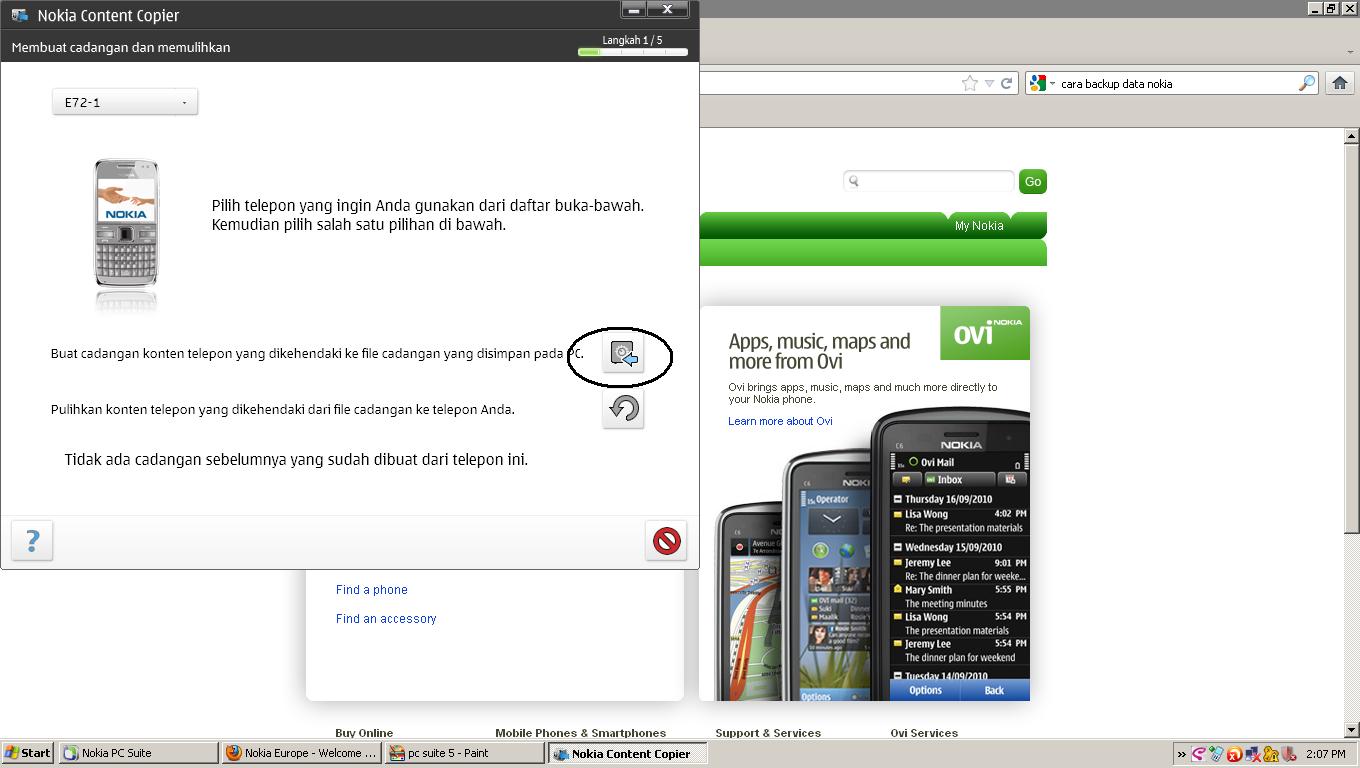This screenshot has width=1360, height=768.
Task: Open the E72-1 phone selection dropdown
Action: tap(125, 102)
